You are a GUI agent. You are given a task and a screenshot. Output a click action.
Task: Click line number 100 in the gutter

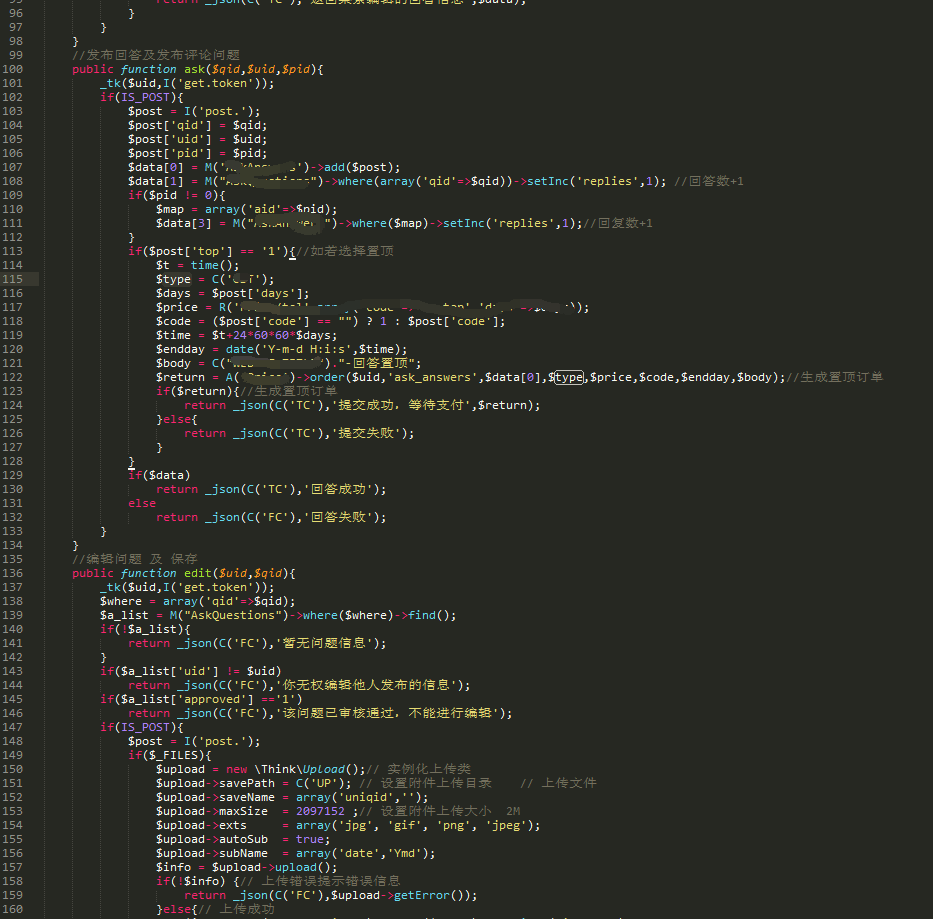(x=12, y=69)
